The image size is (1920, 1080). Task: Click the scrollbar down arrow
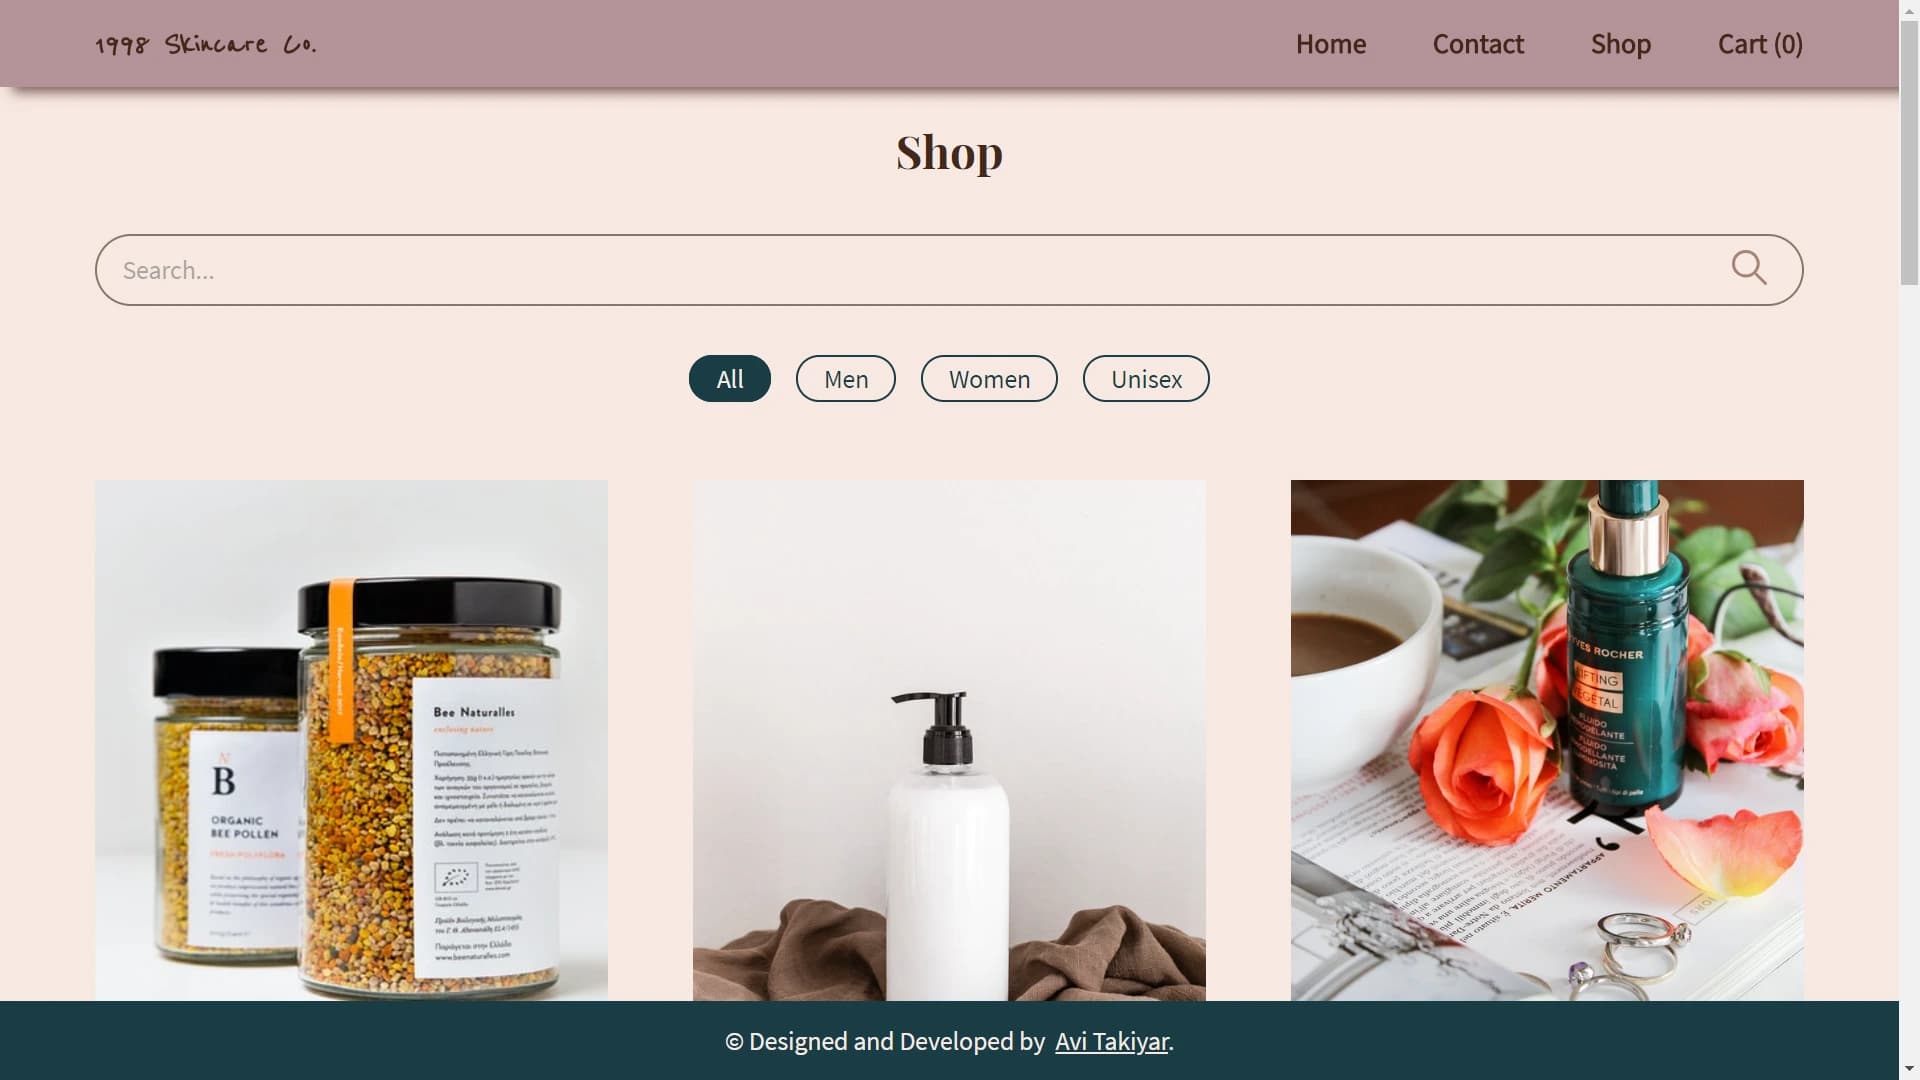[1909, 1071]
